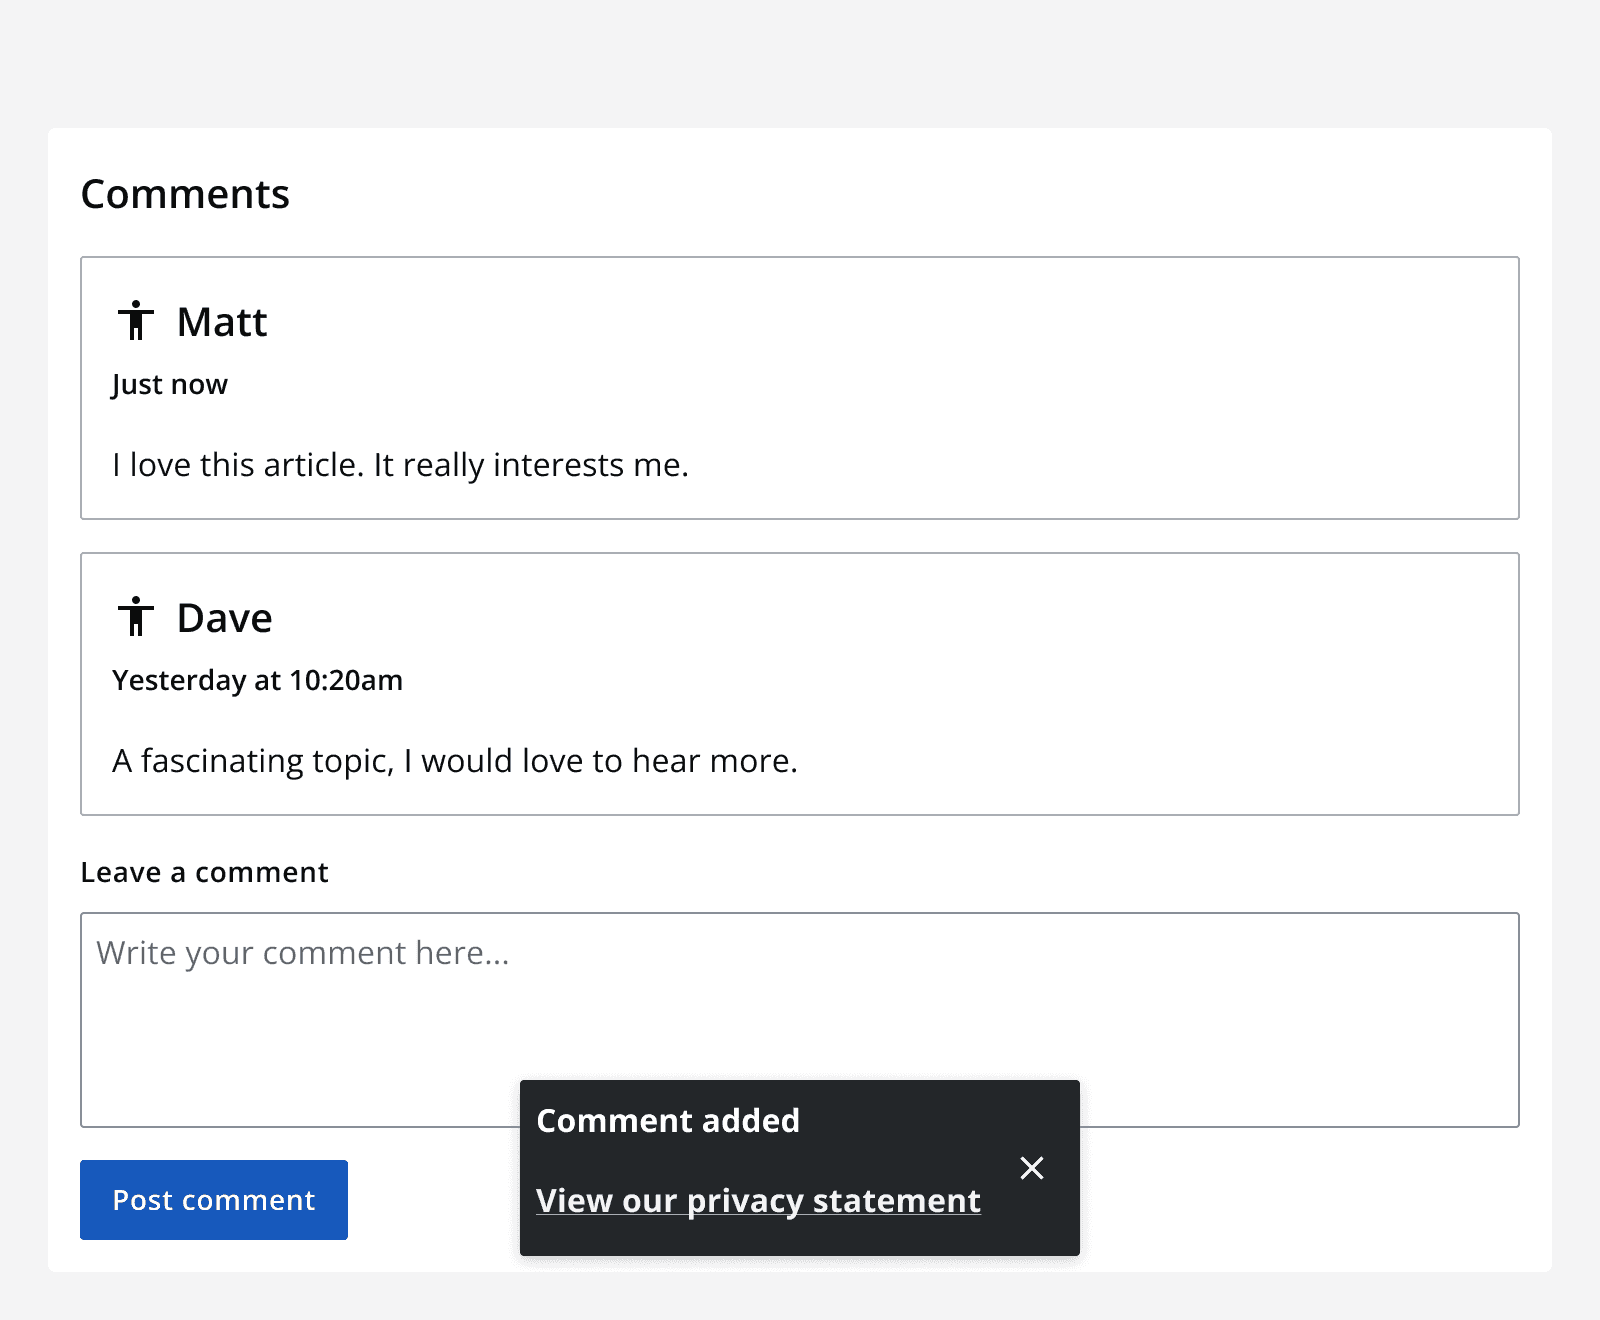Click the Comments section heading

coord(185,193)
